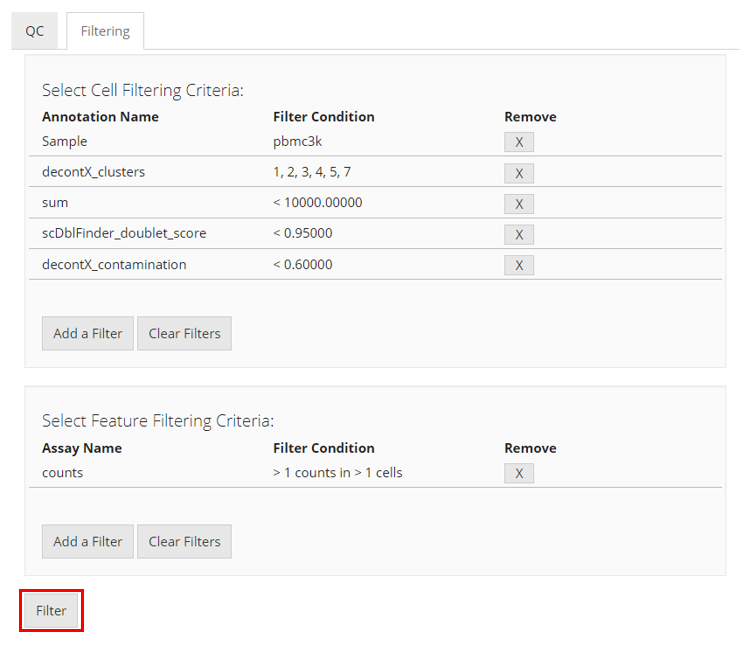The width and height of the screenshot is (743, 645).
Task: Click the decontX_clusters annotation name
Action: pyautogui.click(x=93, y=172)
